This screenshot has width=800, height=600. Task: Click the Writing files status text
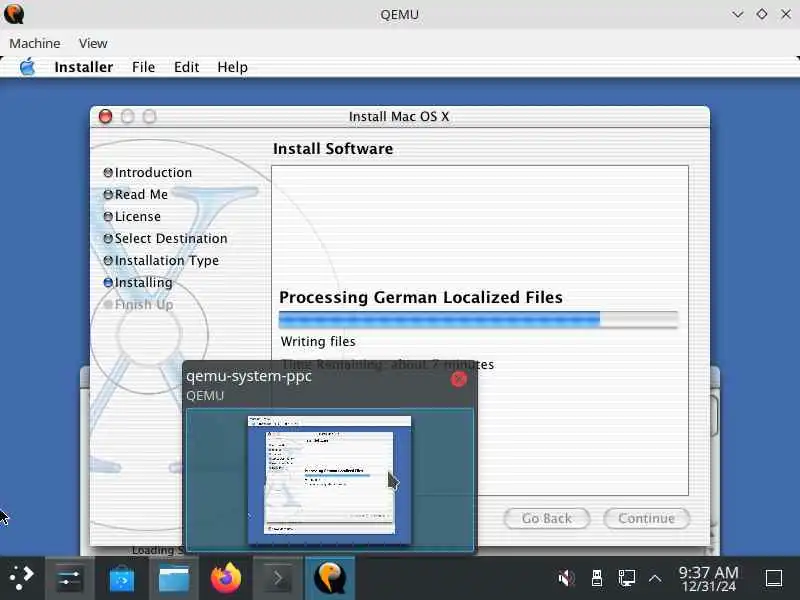318,341
